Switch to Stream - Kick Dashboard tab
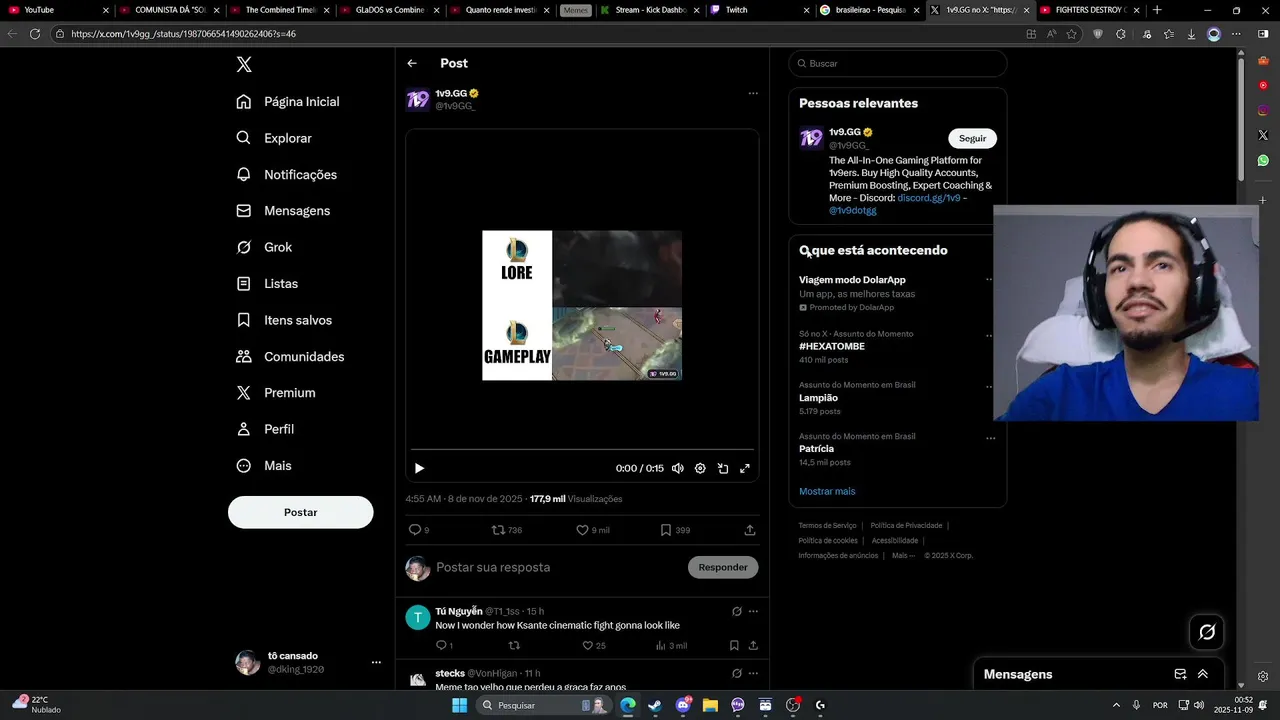 (648, 10)
